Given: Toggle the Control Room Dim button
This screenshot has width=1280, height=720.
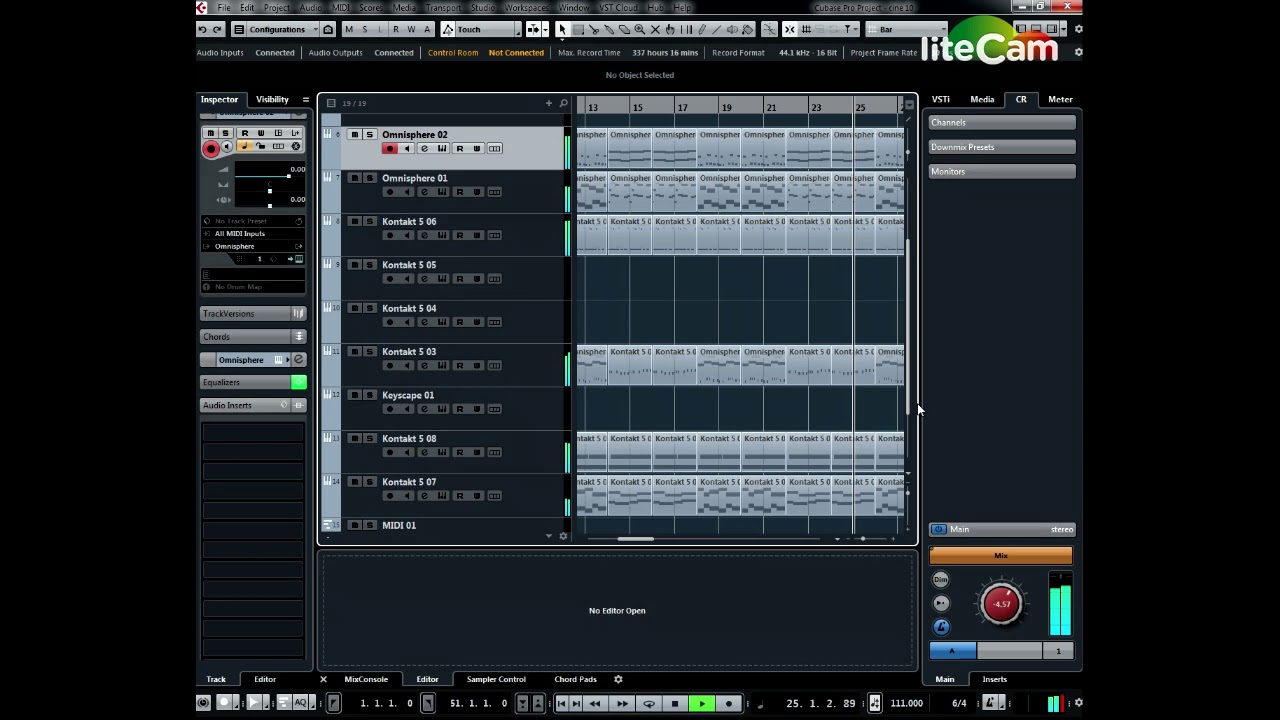Looking at the screenshot, I should [x=940, y=580].
